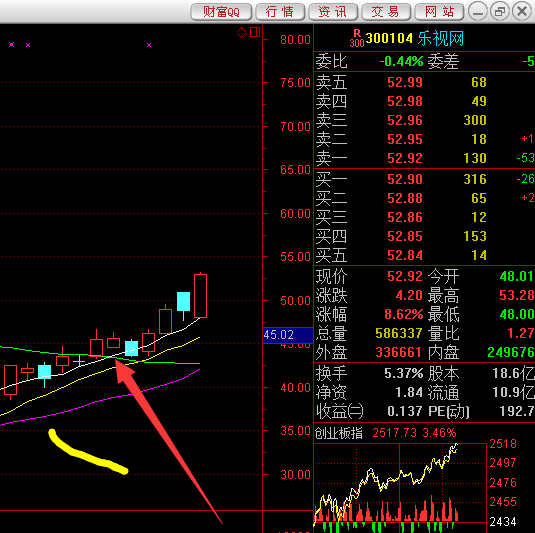This screenshot has width=535, height=533.
Task: Click the third magenta x marker
Action: click(x=149, y=45)
